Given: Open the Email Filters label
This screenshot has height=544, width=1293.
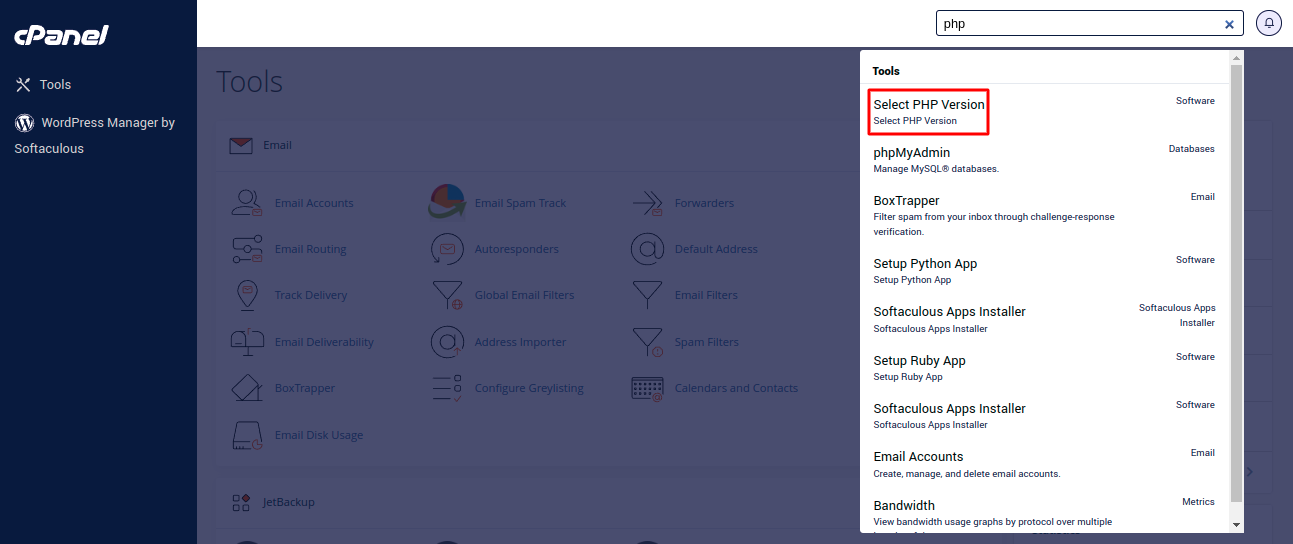Looking at the screenshot, I should 706,295.
